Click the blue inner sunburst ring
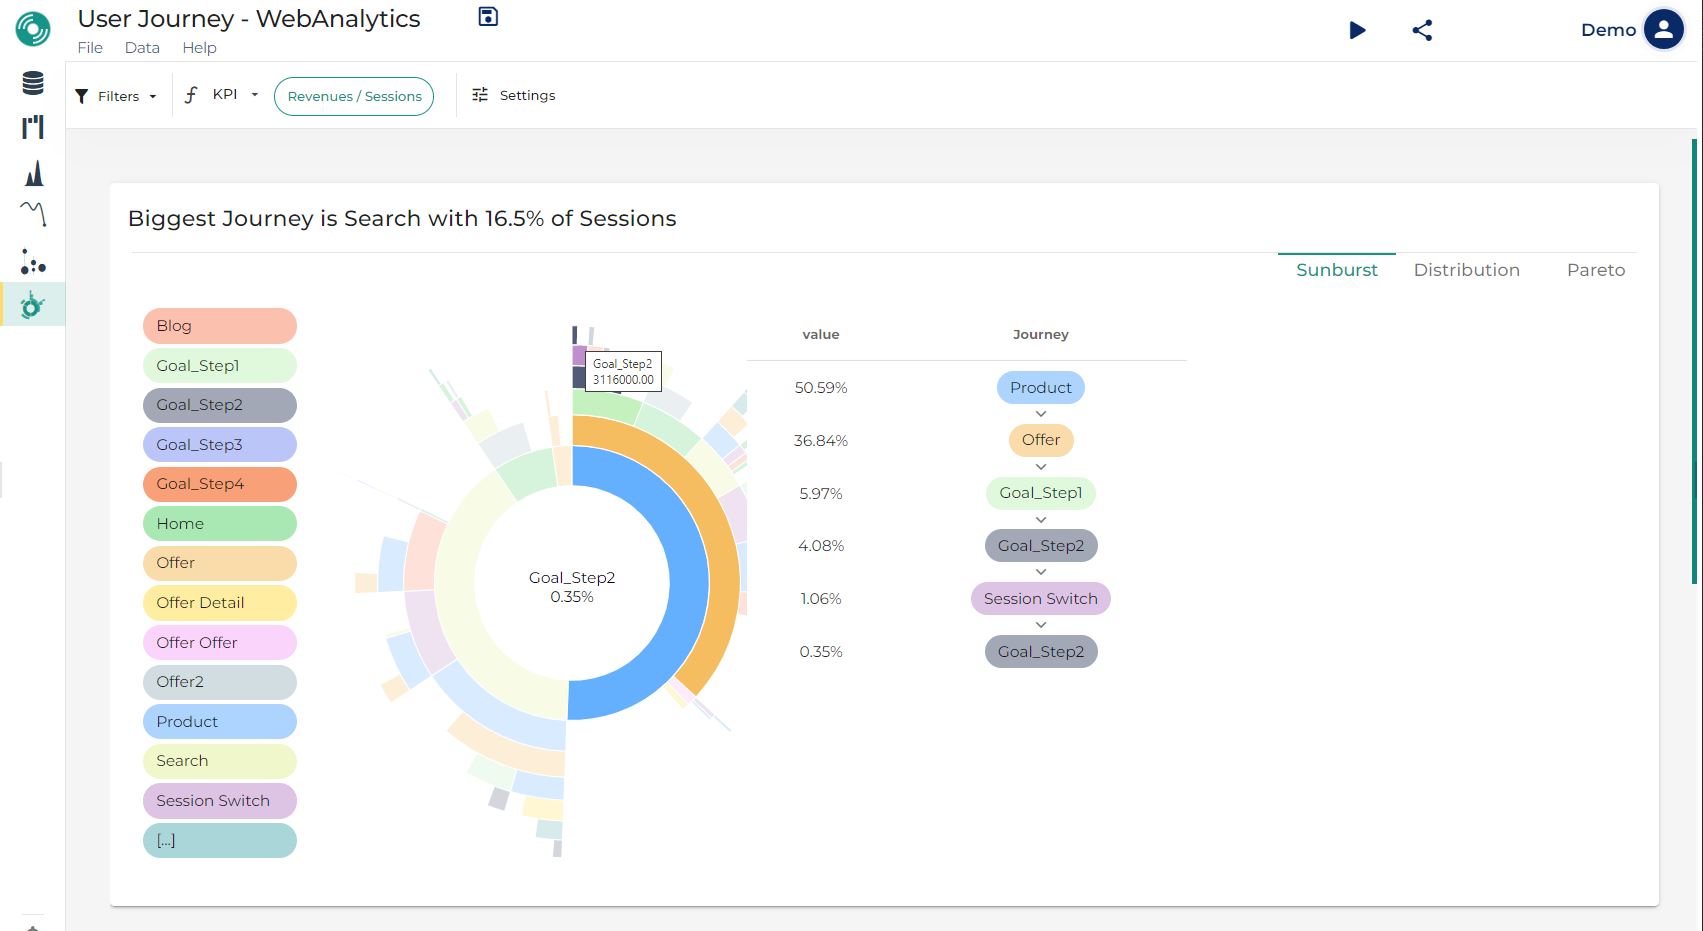The width and height of the screenshot is (1703, 931). (689, 583)
